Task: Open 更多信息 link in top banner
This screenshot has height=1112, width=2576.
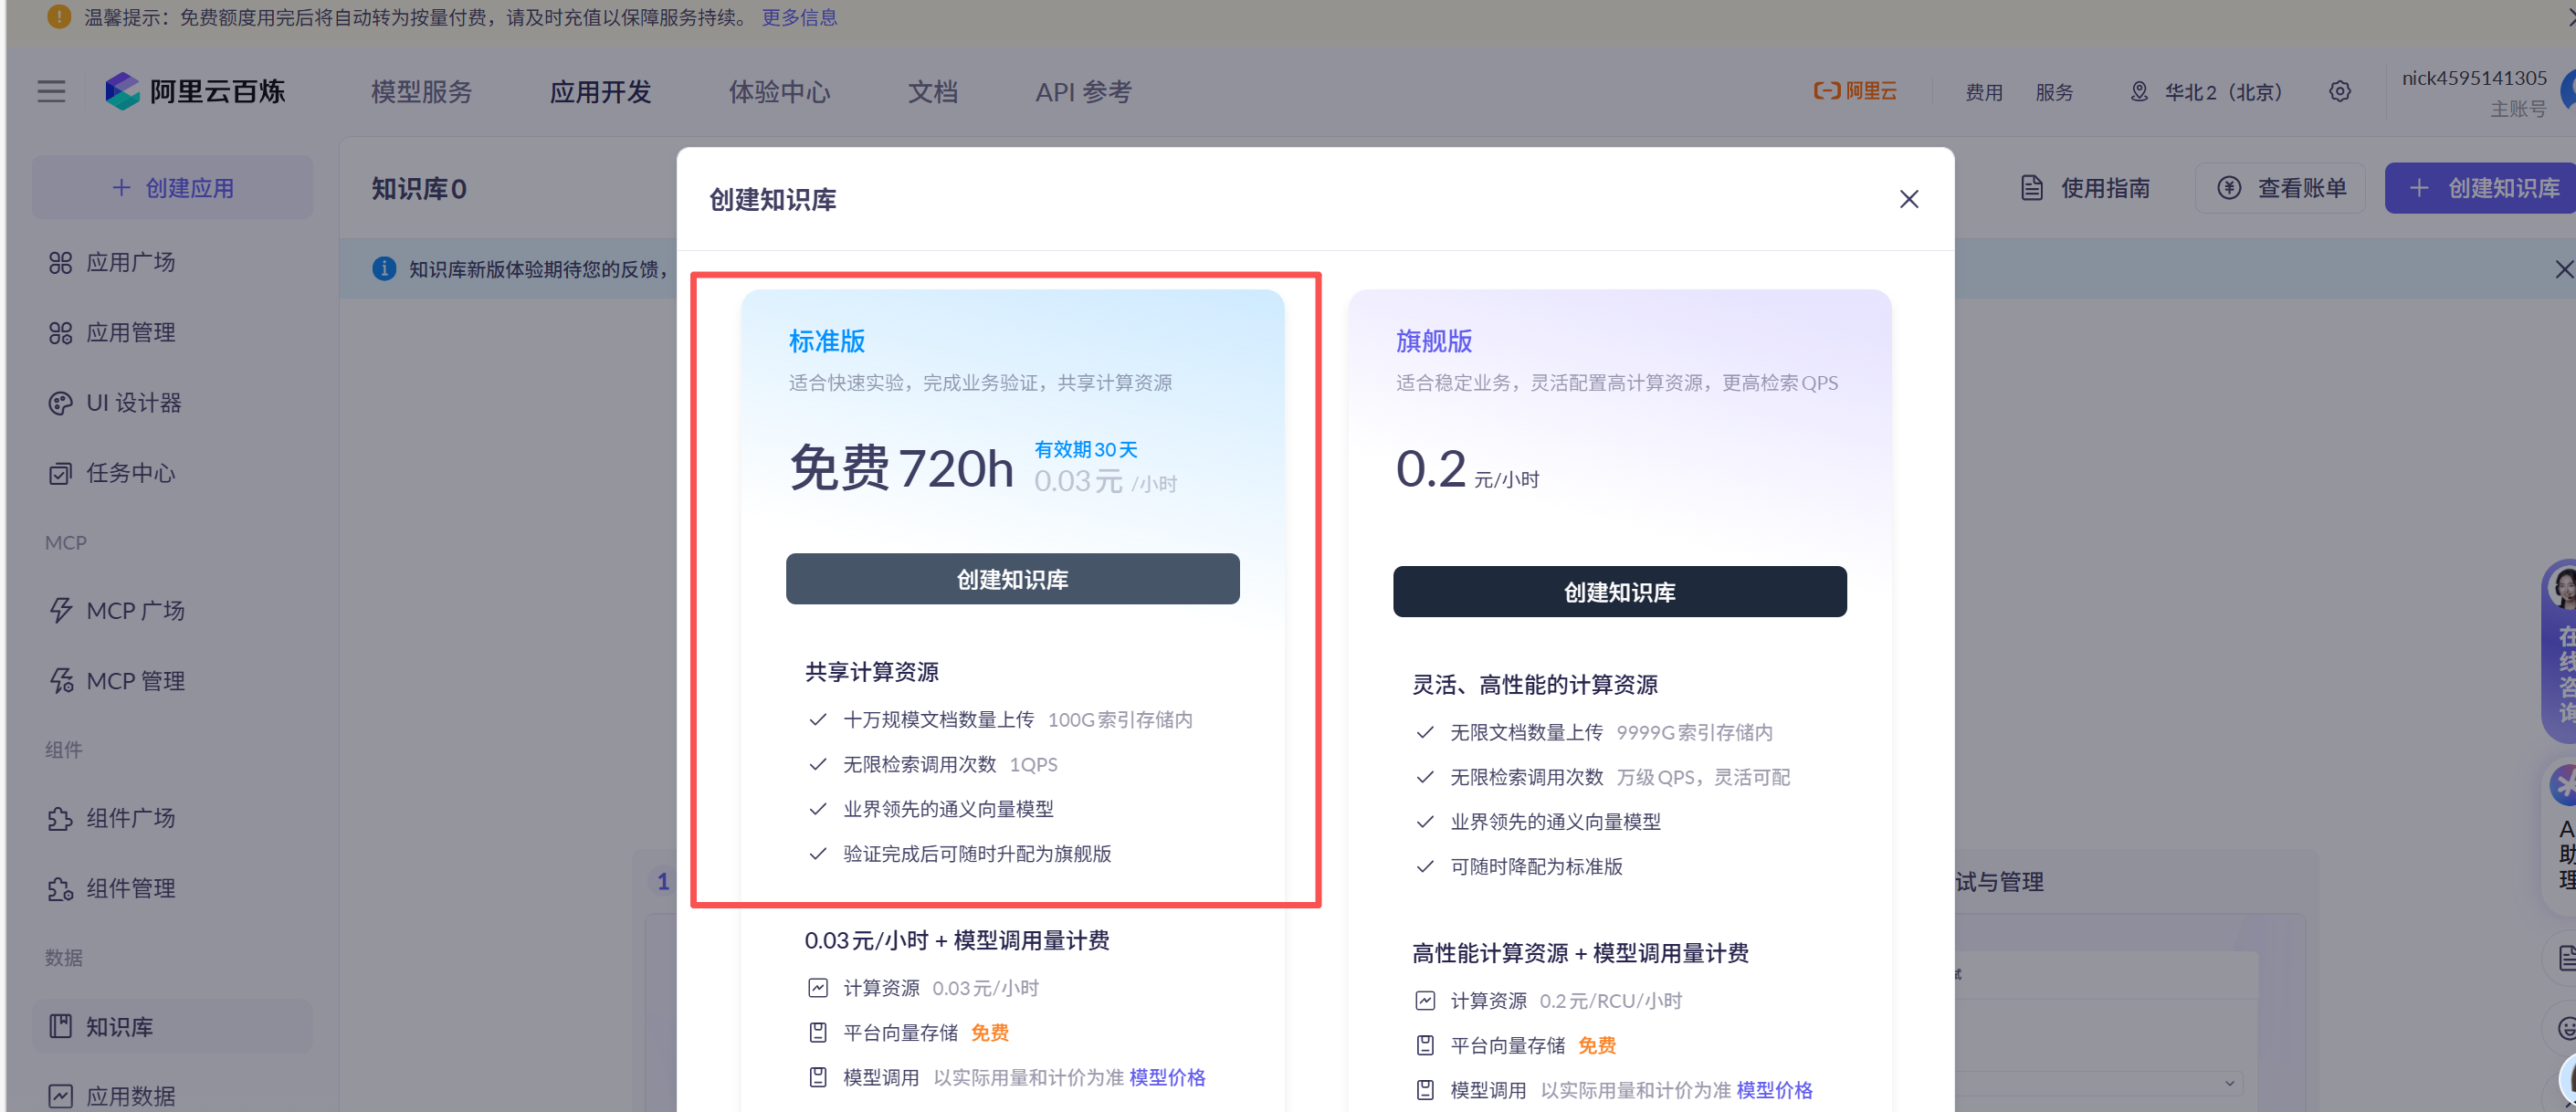Action: point(799,17)
